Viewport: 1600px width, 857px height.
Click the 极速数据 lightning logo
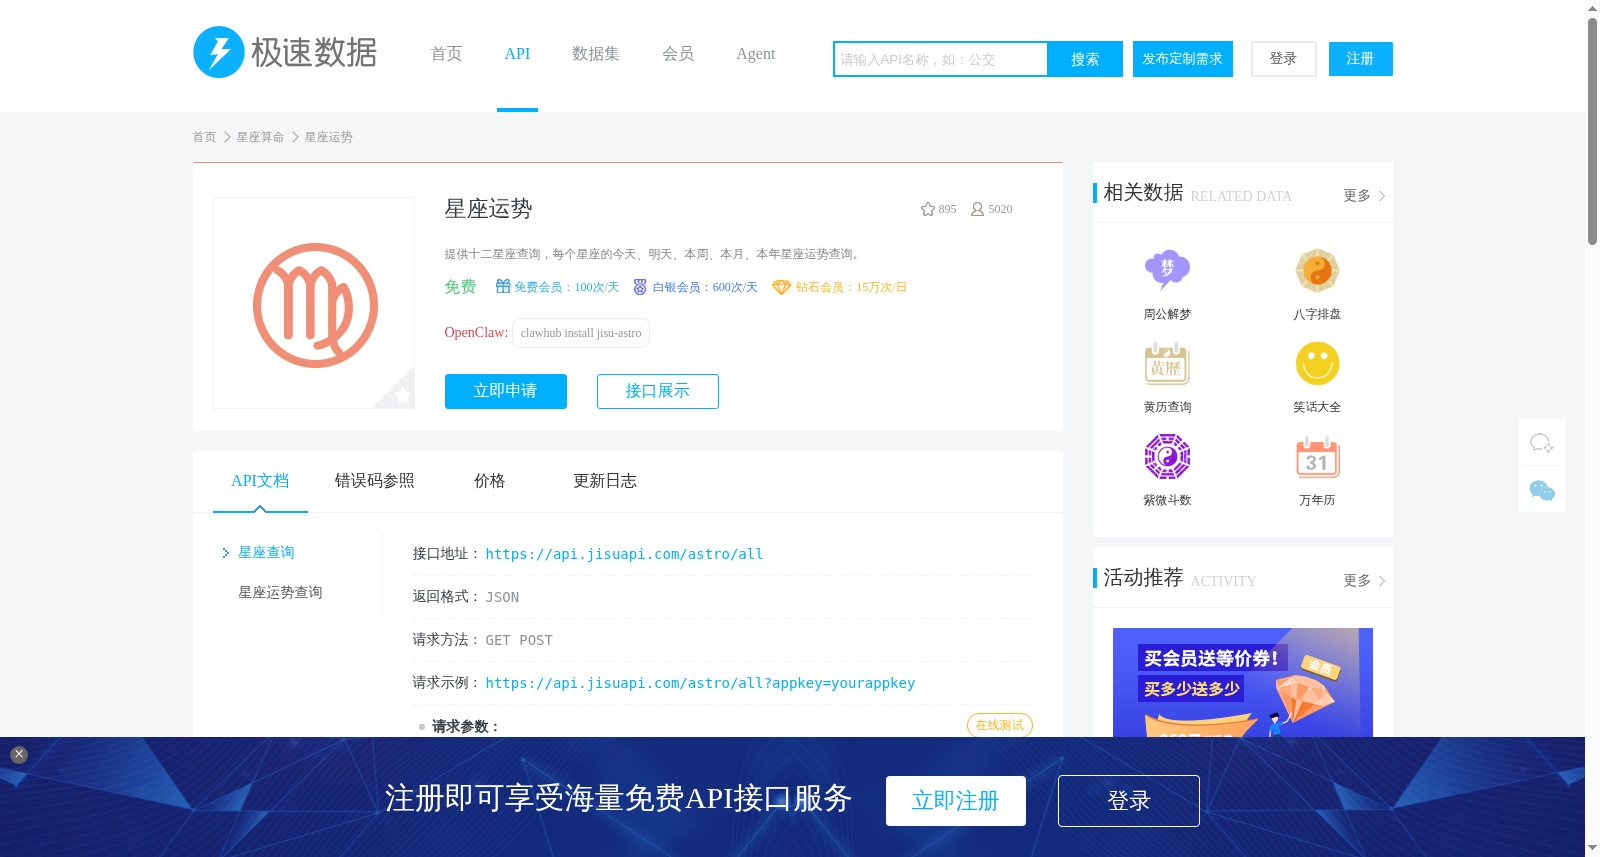point(286,52)
